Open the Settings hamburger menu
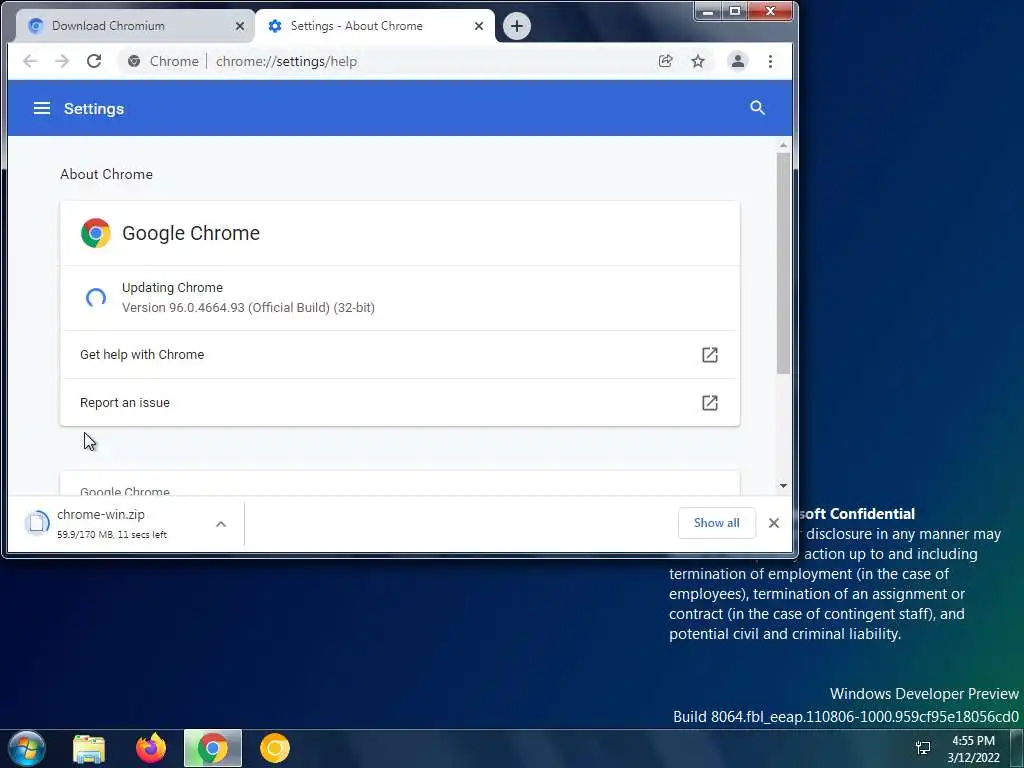This screenshot has width=1024, height=768. 42,108
